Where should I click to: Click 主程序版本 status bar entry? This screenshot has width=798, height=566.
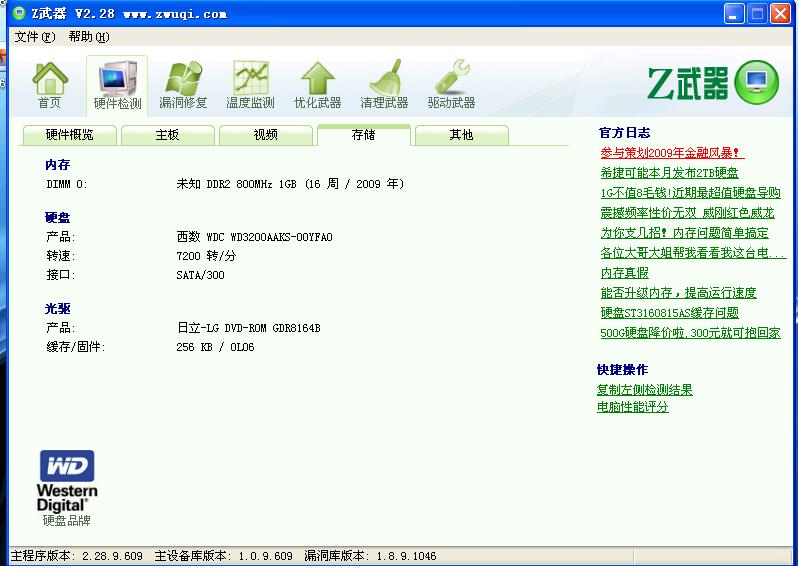pyautogui.click(x=77, y=556)
